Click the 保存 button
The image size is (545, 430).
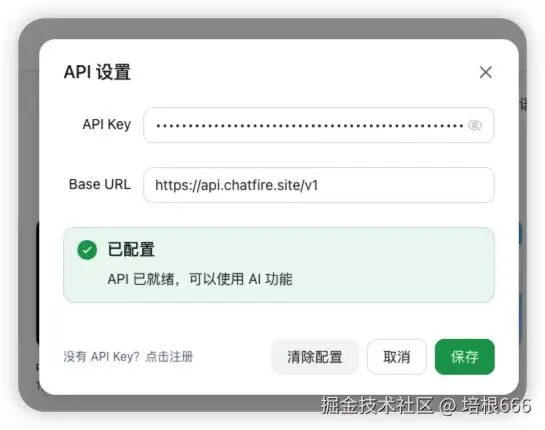click(465, 357)
